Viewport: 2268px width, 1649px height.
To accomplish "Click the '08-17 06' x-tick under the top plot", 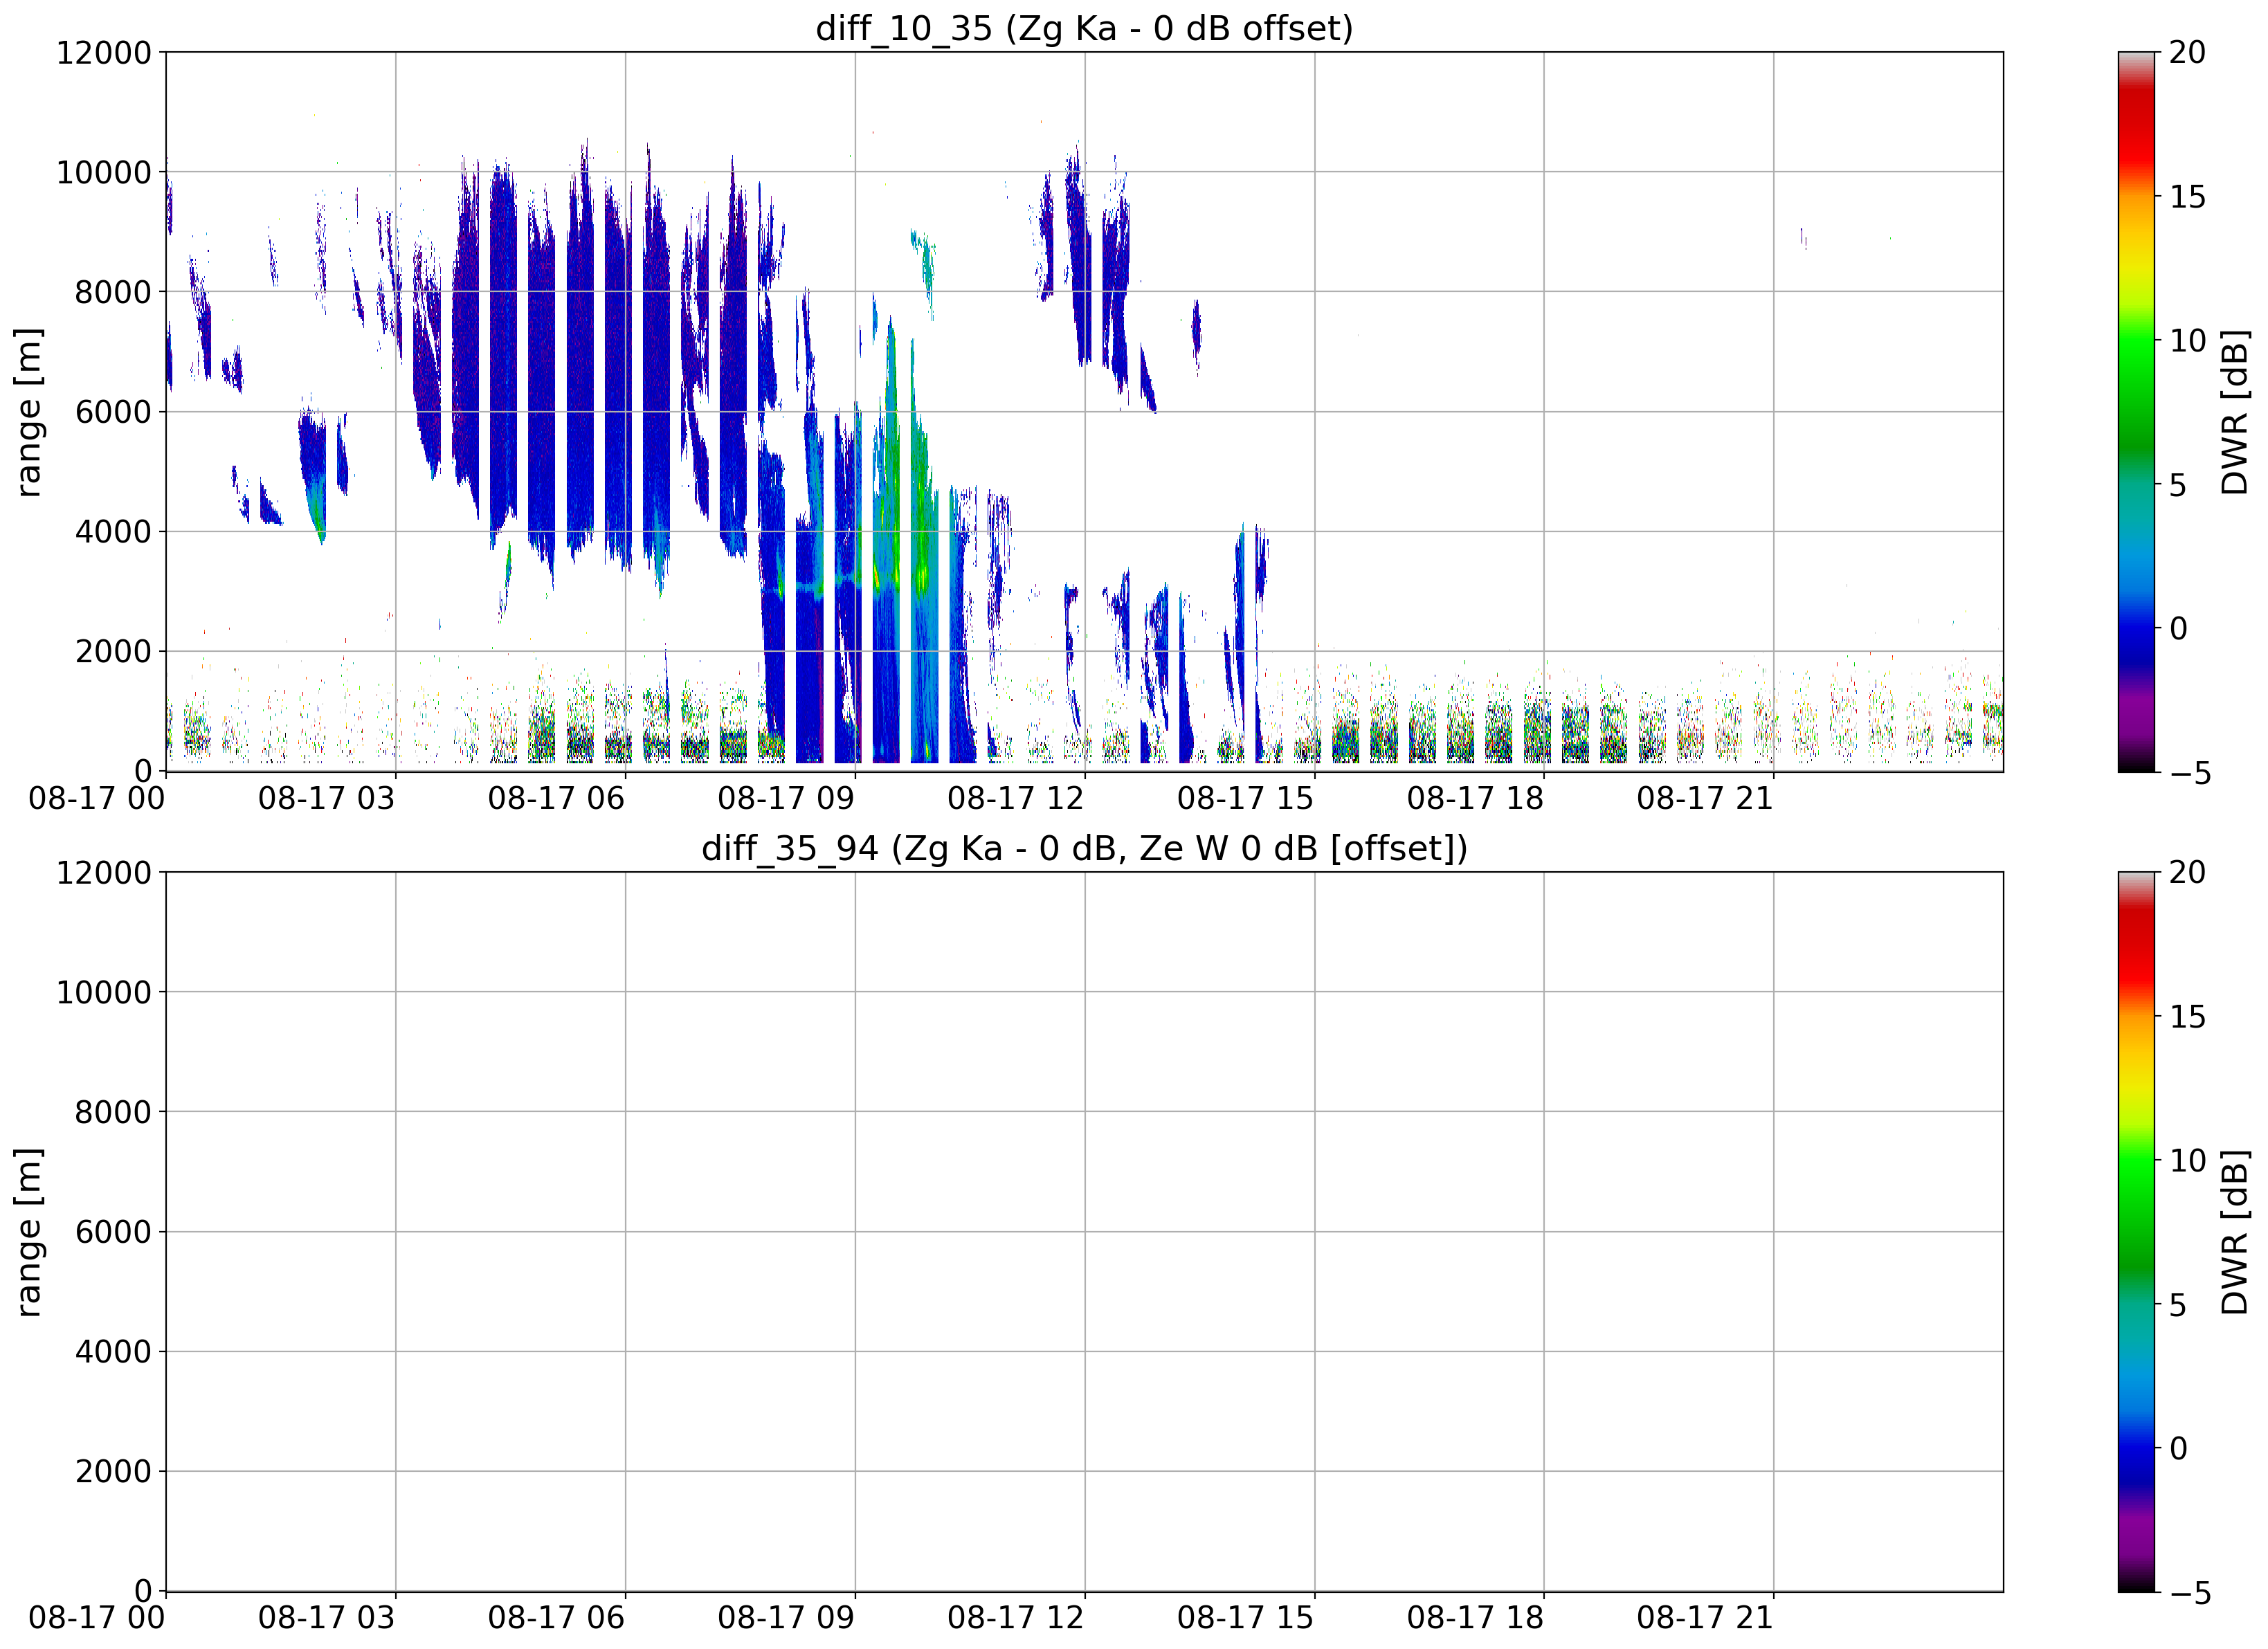I will pos(556,798).
